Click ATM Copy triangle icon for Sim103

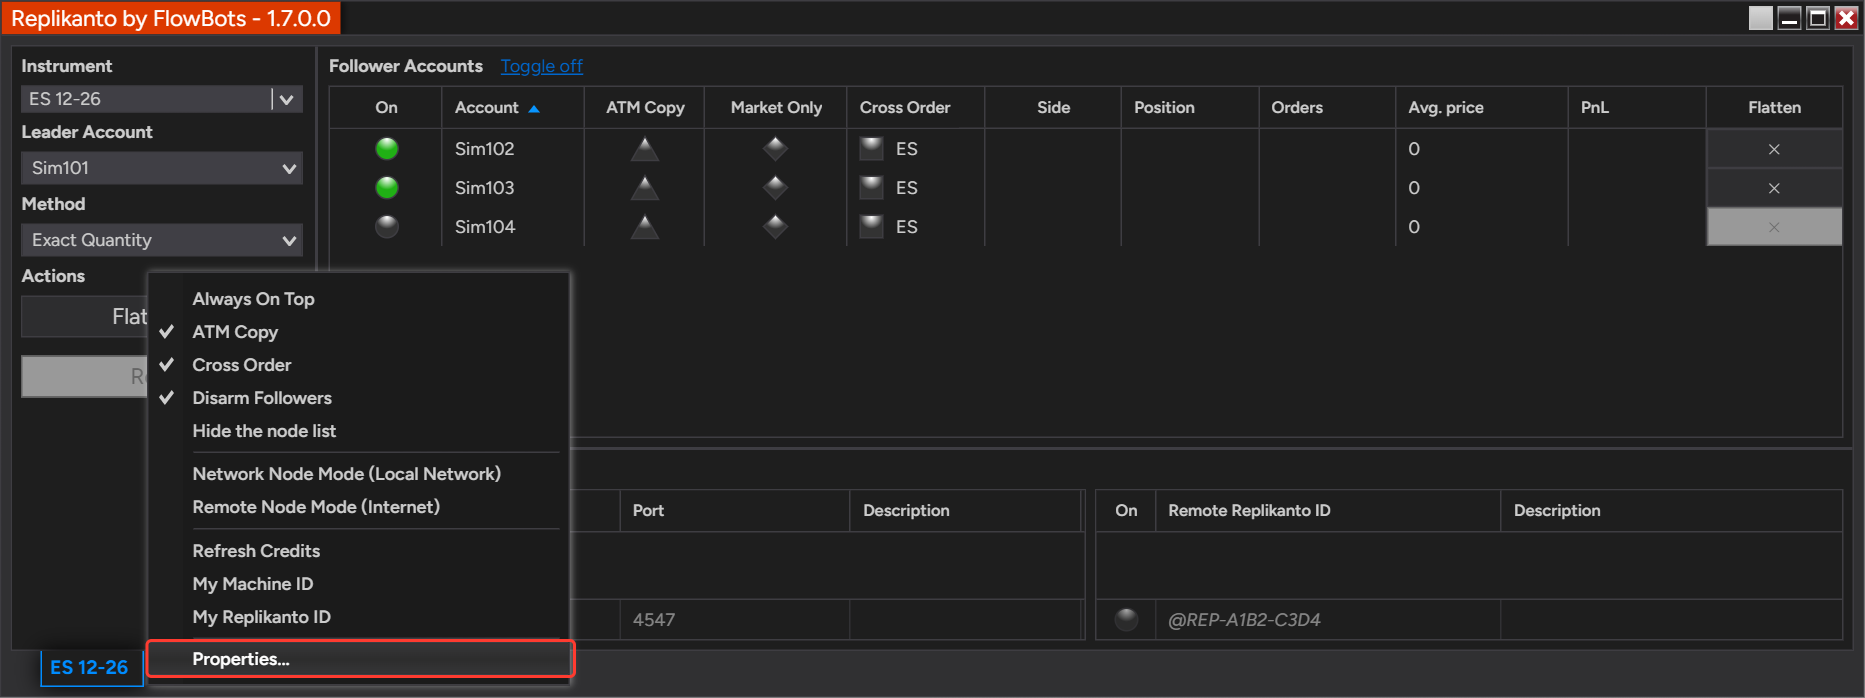pos(645,188)
